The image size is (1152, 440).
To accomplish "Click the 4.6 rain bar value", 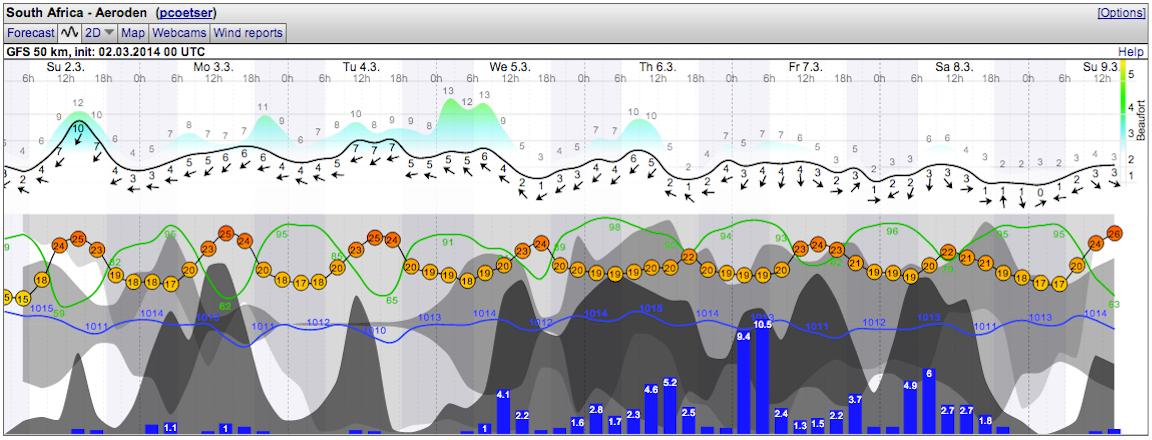I will point(651,390).
